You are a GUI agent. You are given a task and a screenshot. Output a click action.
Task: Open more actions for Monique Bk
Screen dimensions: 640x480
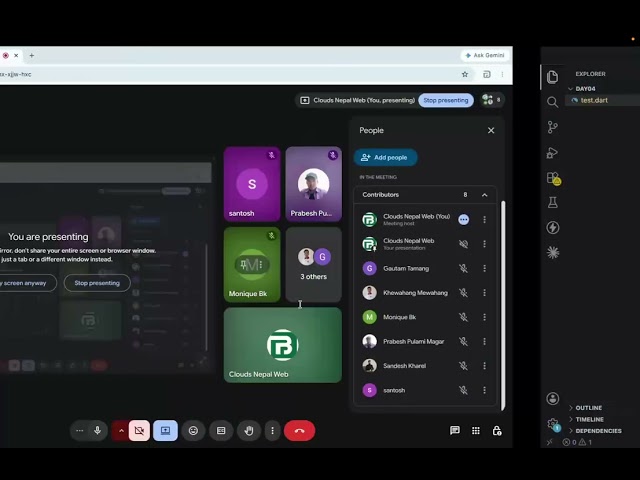tap(484, 317)
